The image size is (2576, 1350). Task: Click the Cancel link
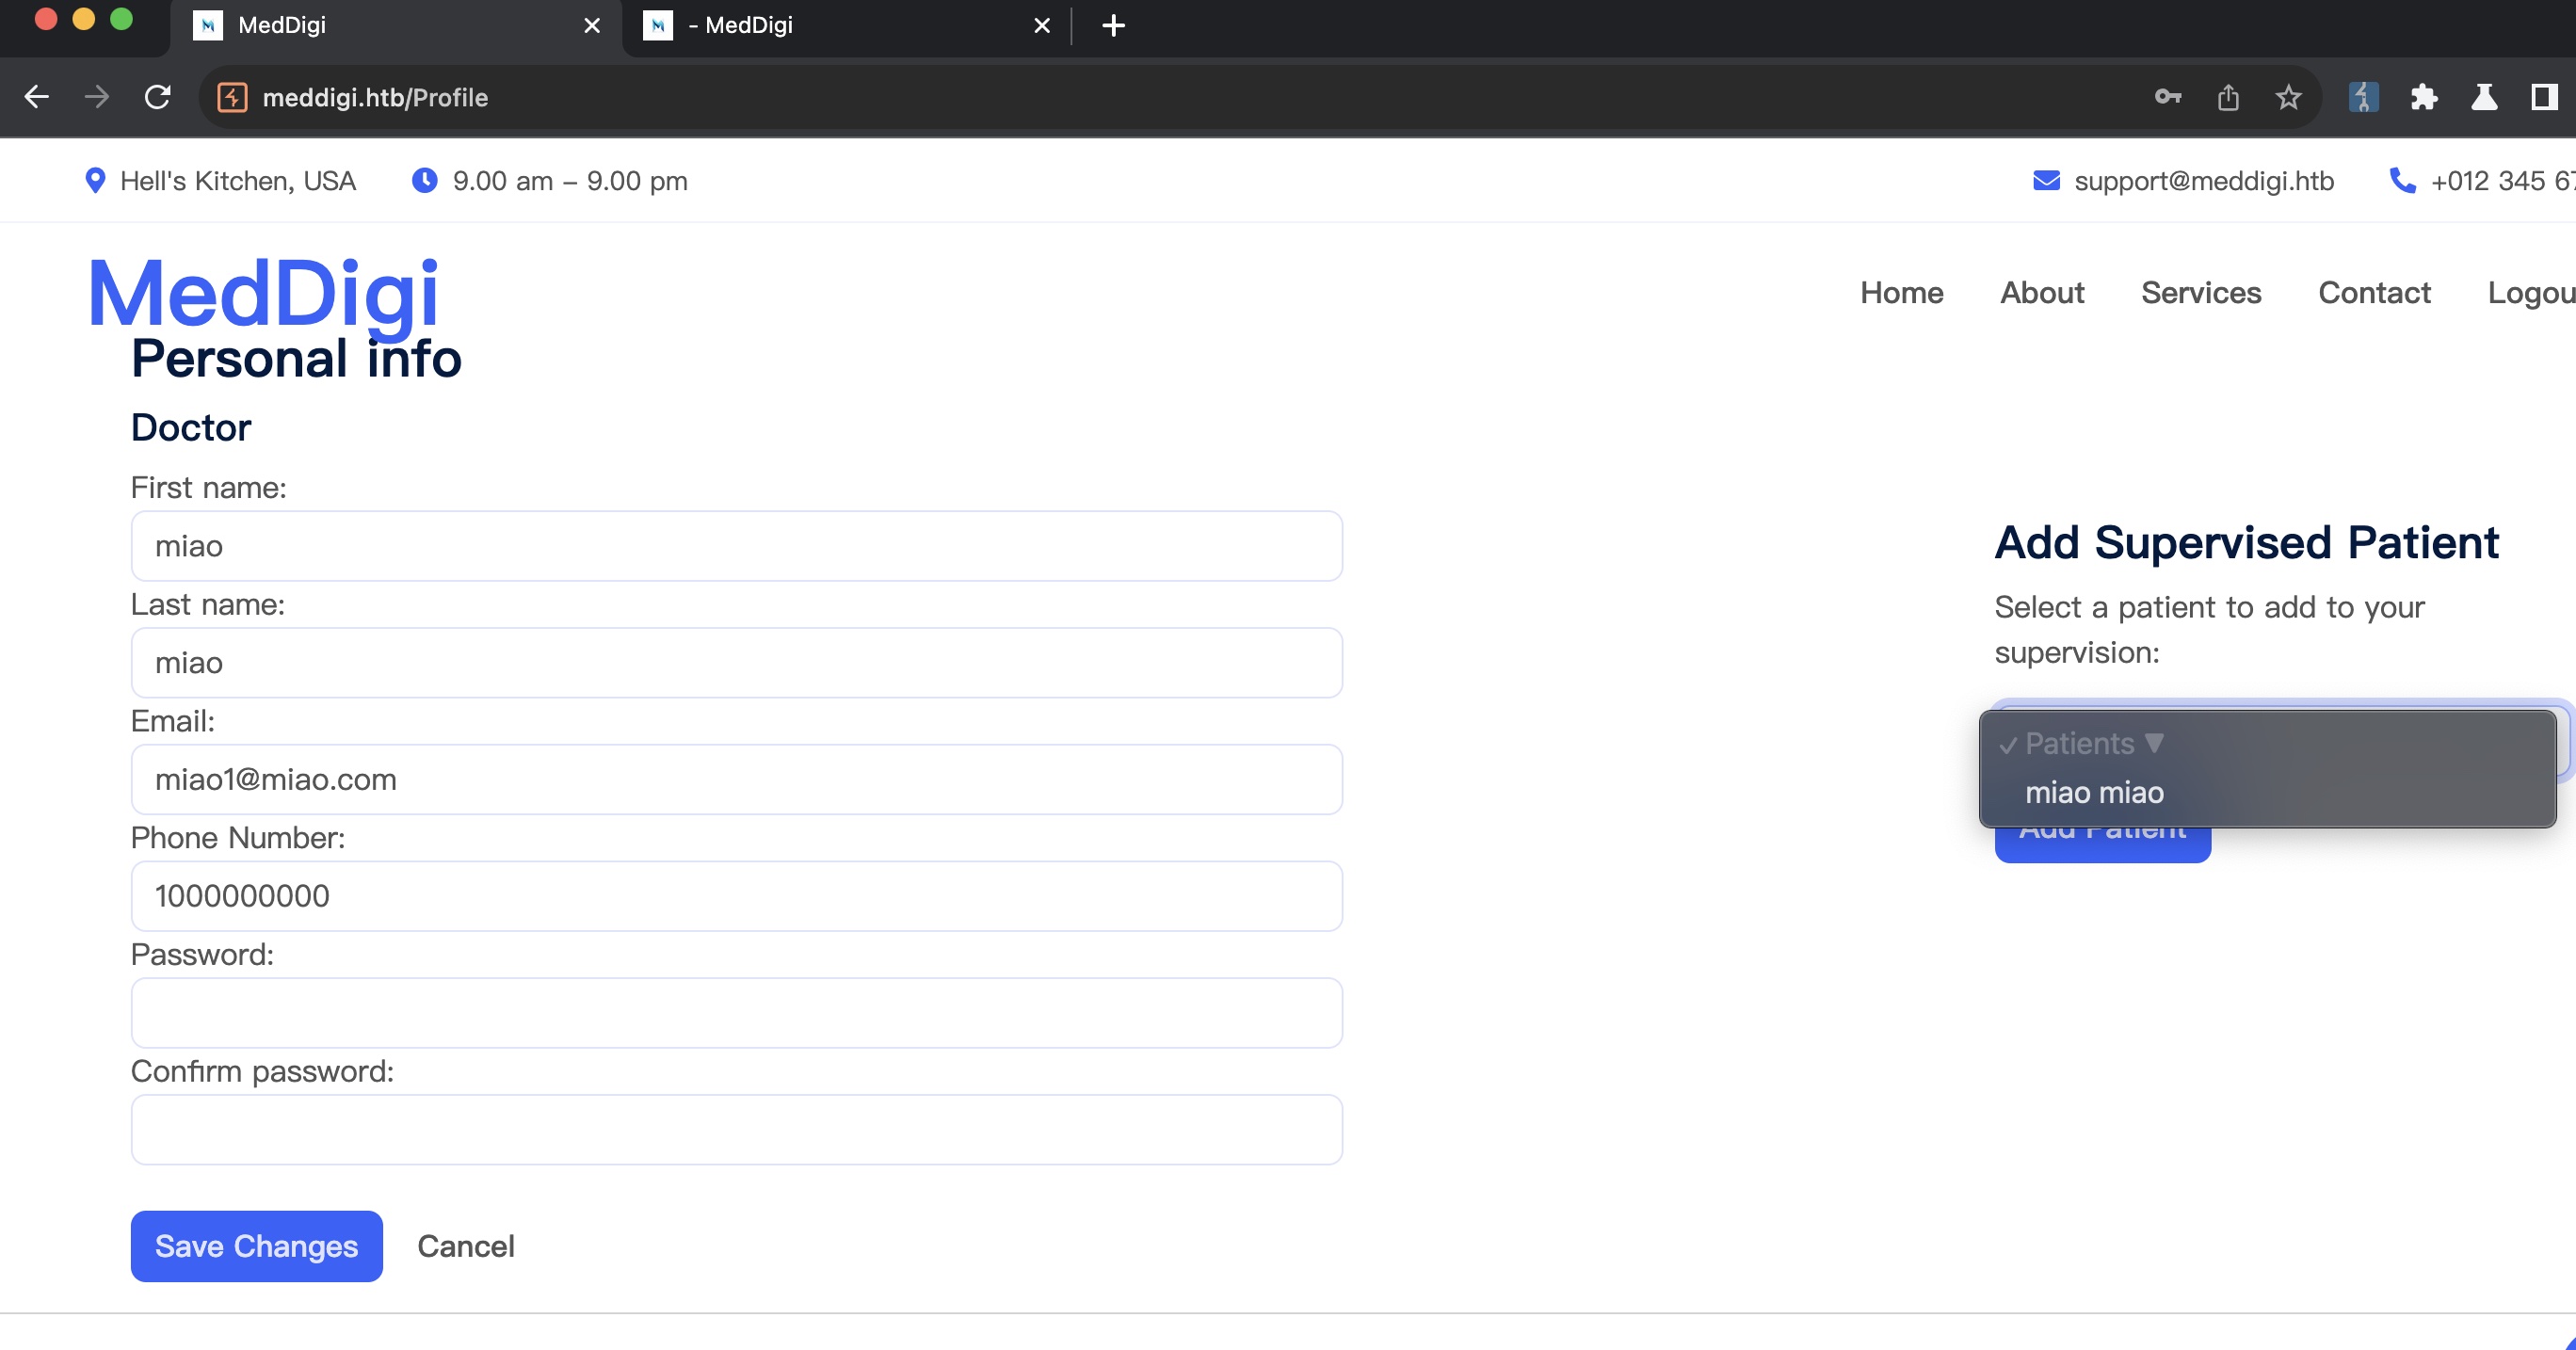tap(465, 1246)
